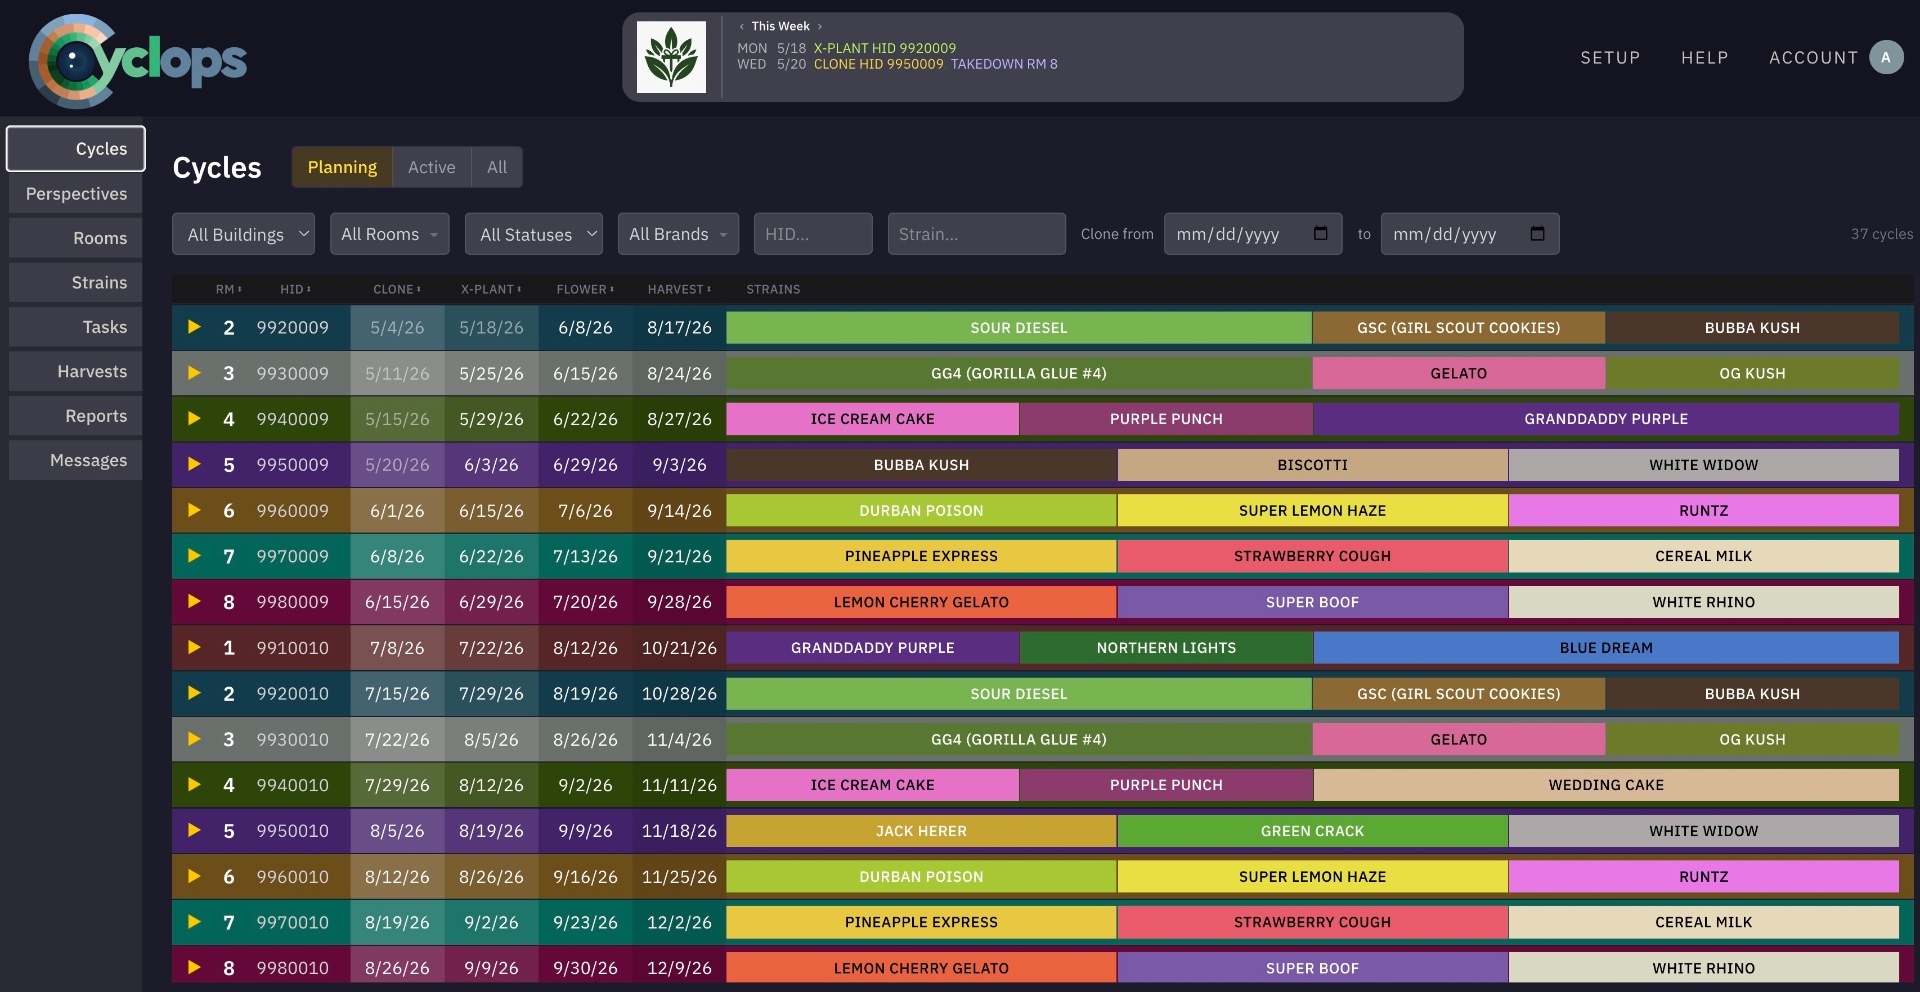
Task: Expand row for HID 9920009
Action: tap(194, 327)
